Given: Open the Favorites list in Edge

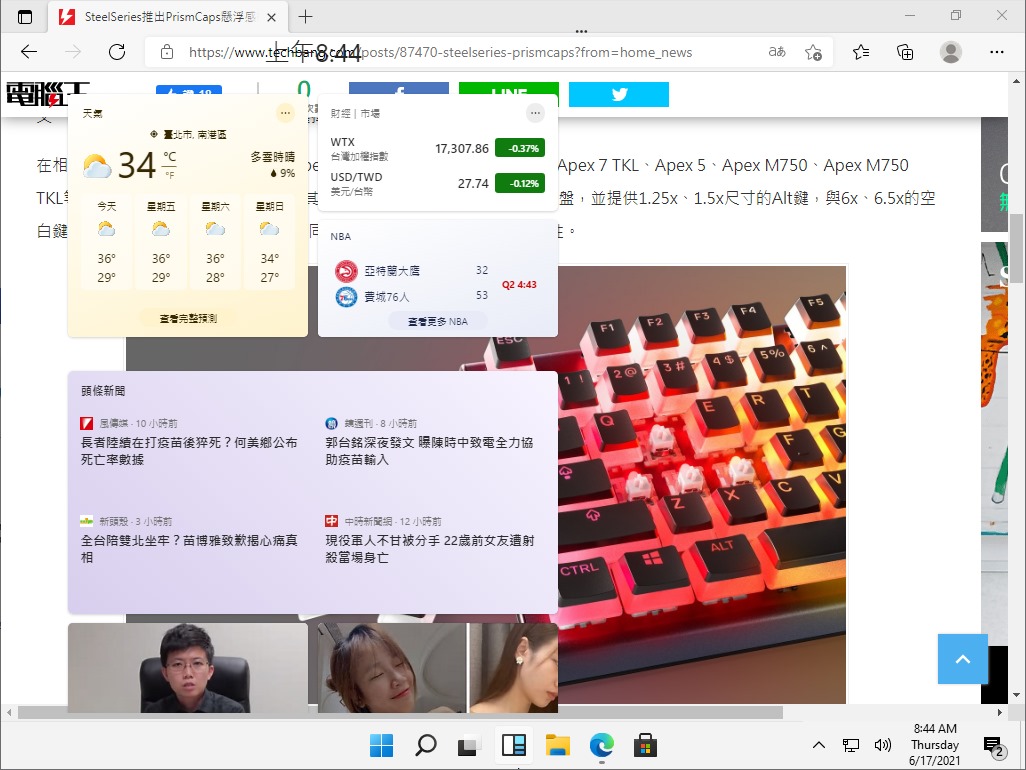Looking at the screenshot, I should (861, 51).
